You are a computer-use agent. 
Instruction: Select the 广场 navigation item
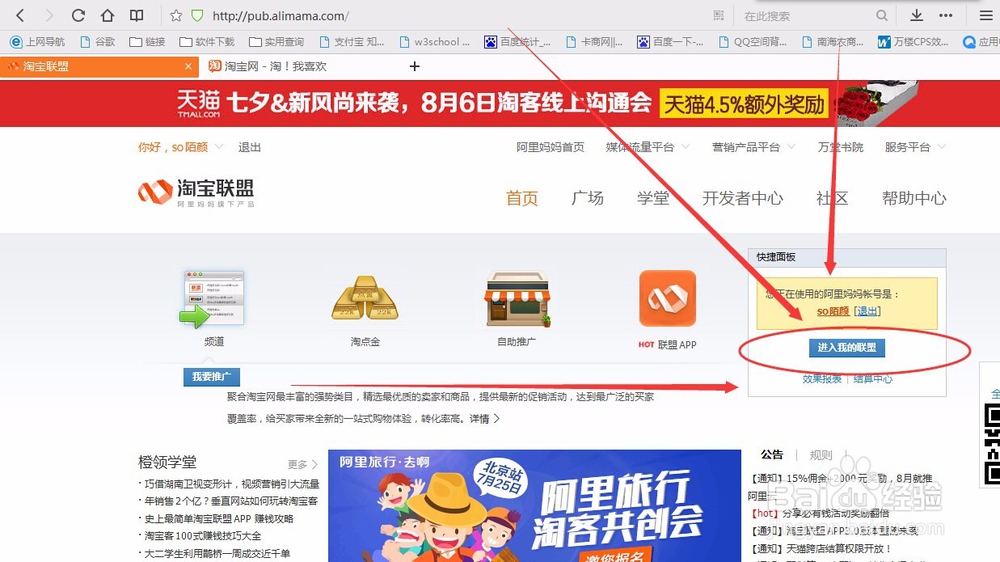point(587,198)
